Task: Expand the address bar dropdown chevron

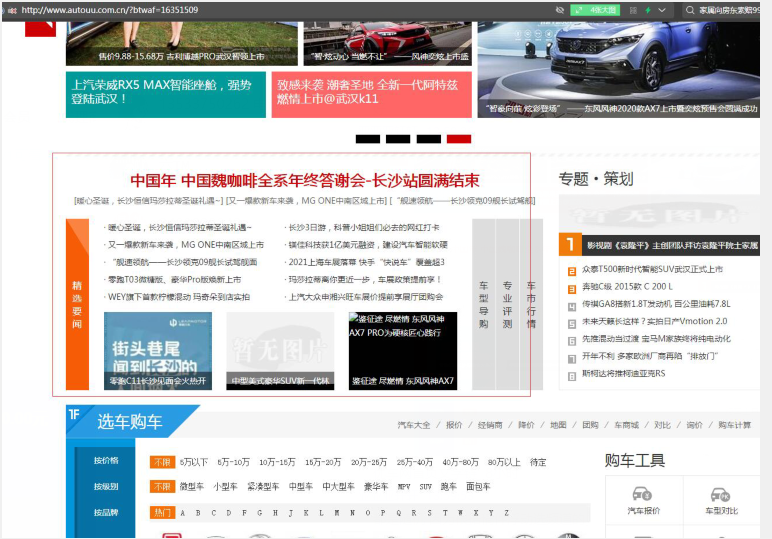Action: (x=662, y=10)
